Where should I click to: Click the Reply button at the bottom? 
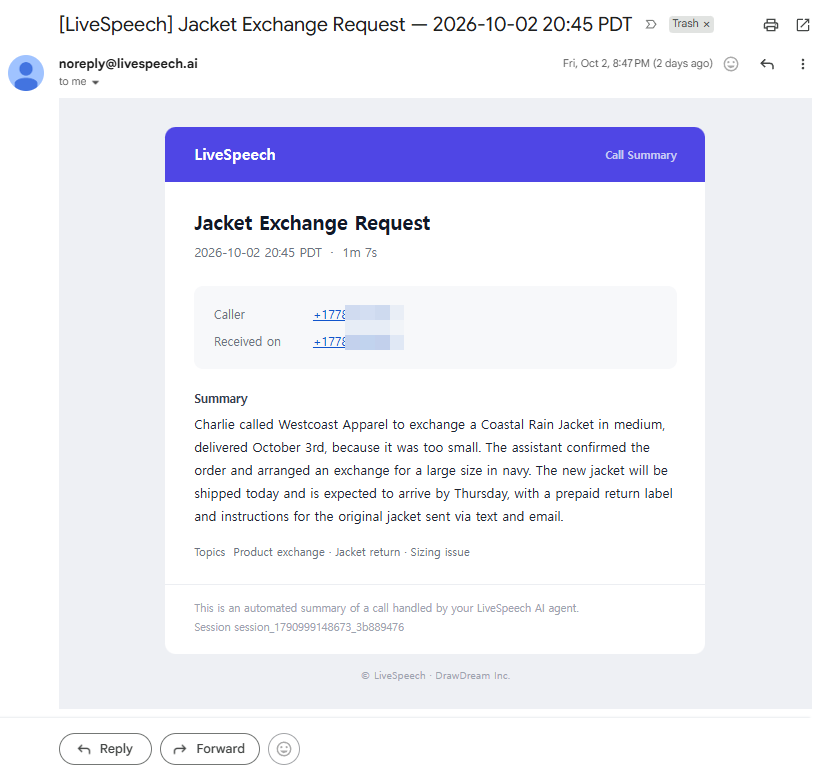coord(105,749)
